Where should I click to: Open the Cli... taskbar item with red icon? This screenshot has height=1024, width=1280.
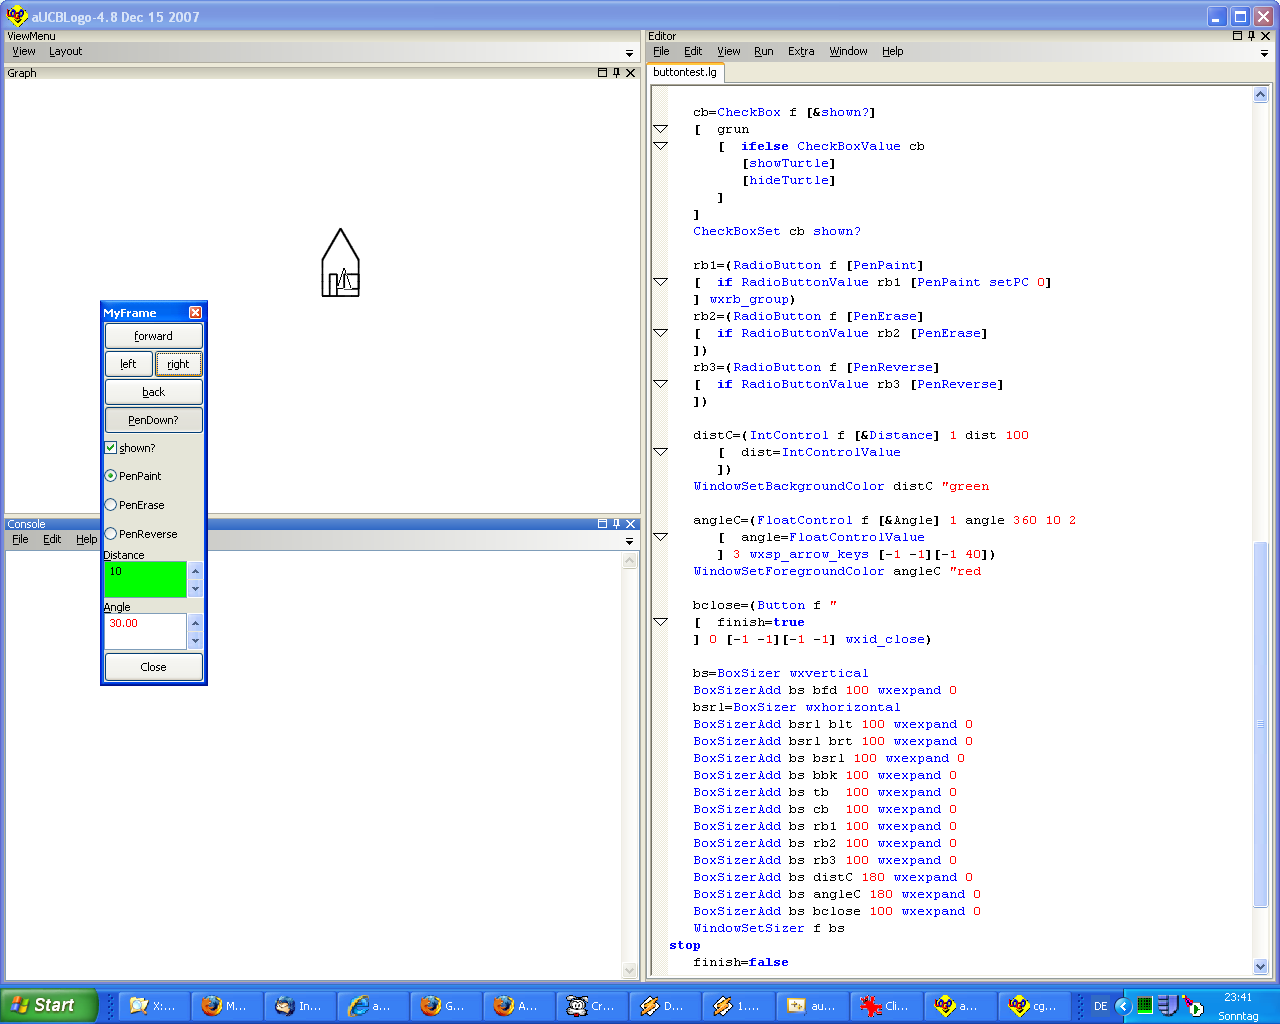(x=886, y=1006)
